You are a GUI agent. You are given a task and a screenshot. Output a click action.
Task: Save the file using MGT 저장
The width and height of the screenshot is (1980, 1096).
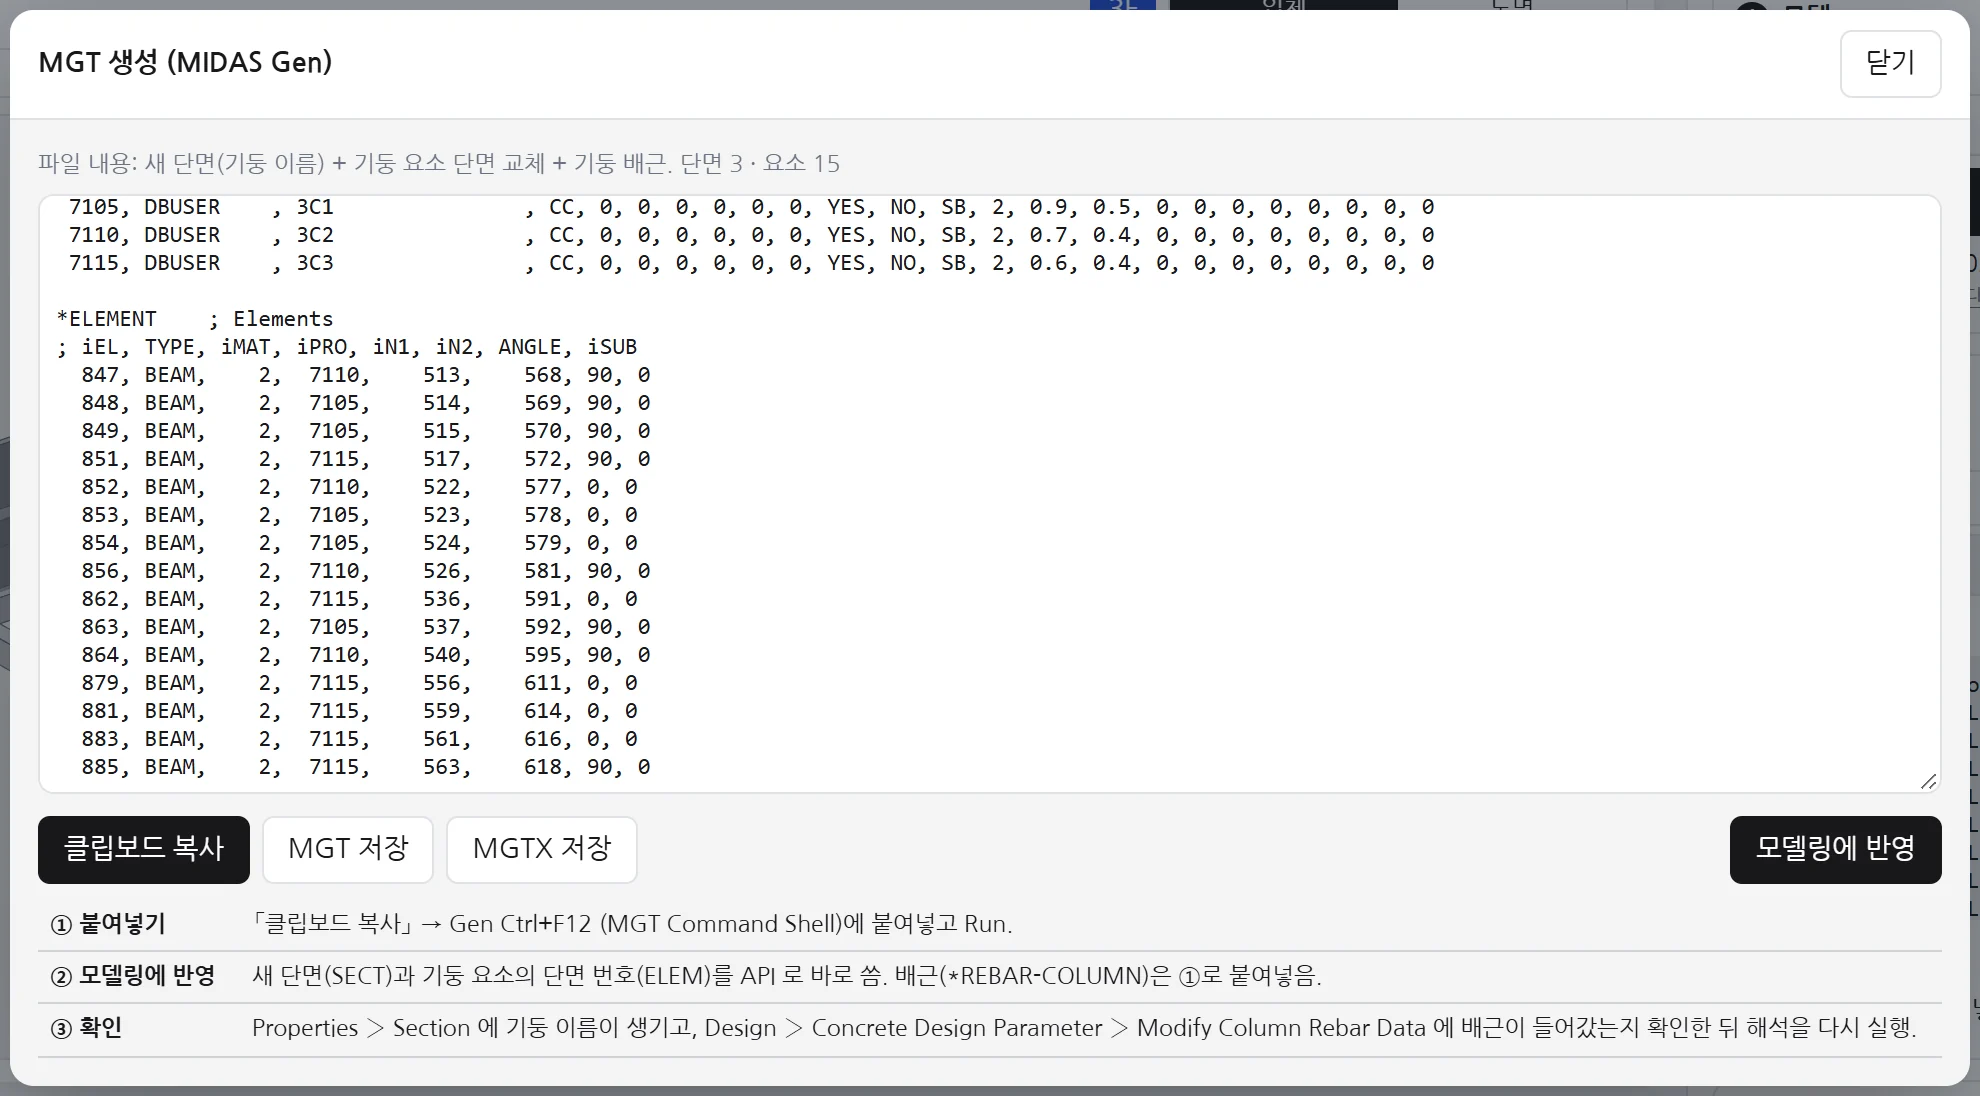point(348,849)
